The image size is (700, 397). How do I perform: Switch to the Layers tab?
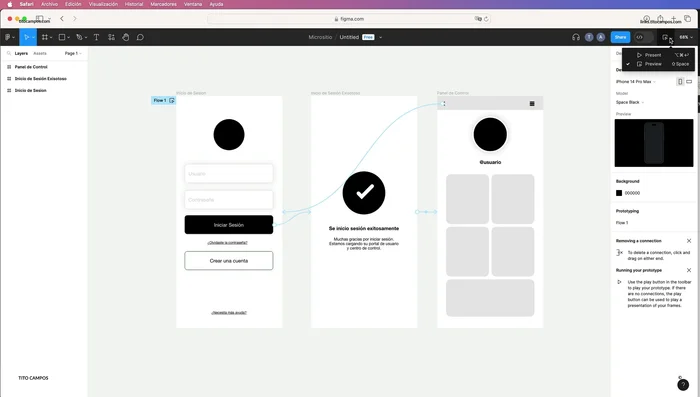[x=21, y=53]
